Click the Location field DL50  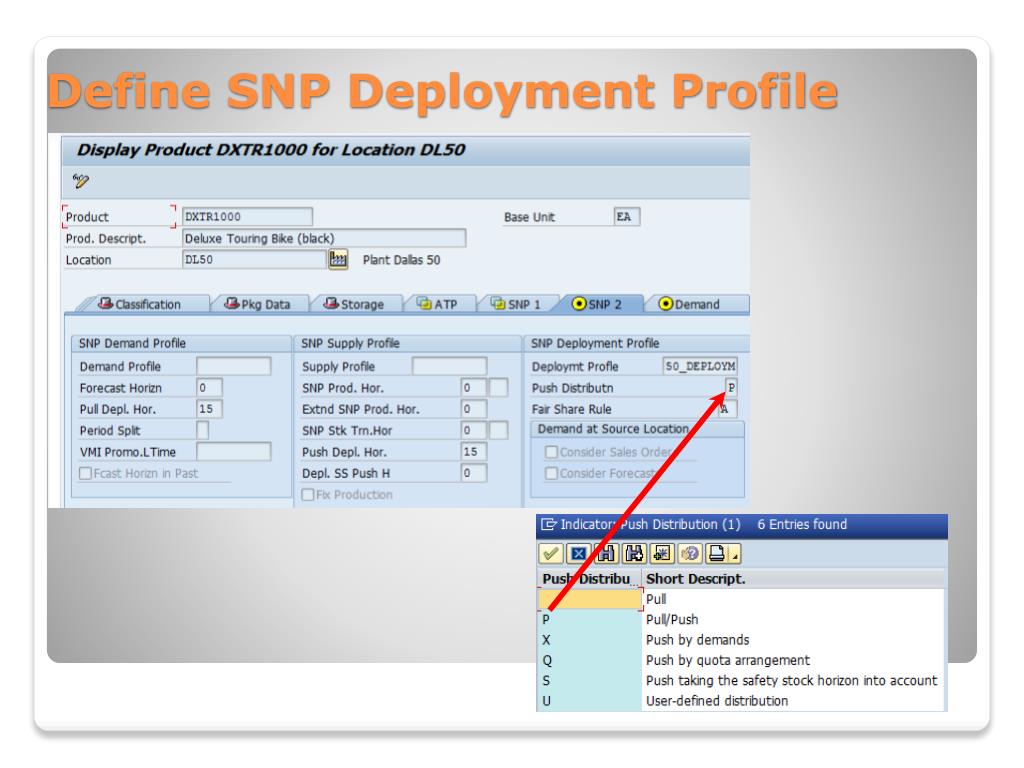[x=254, y=259]
